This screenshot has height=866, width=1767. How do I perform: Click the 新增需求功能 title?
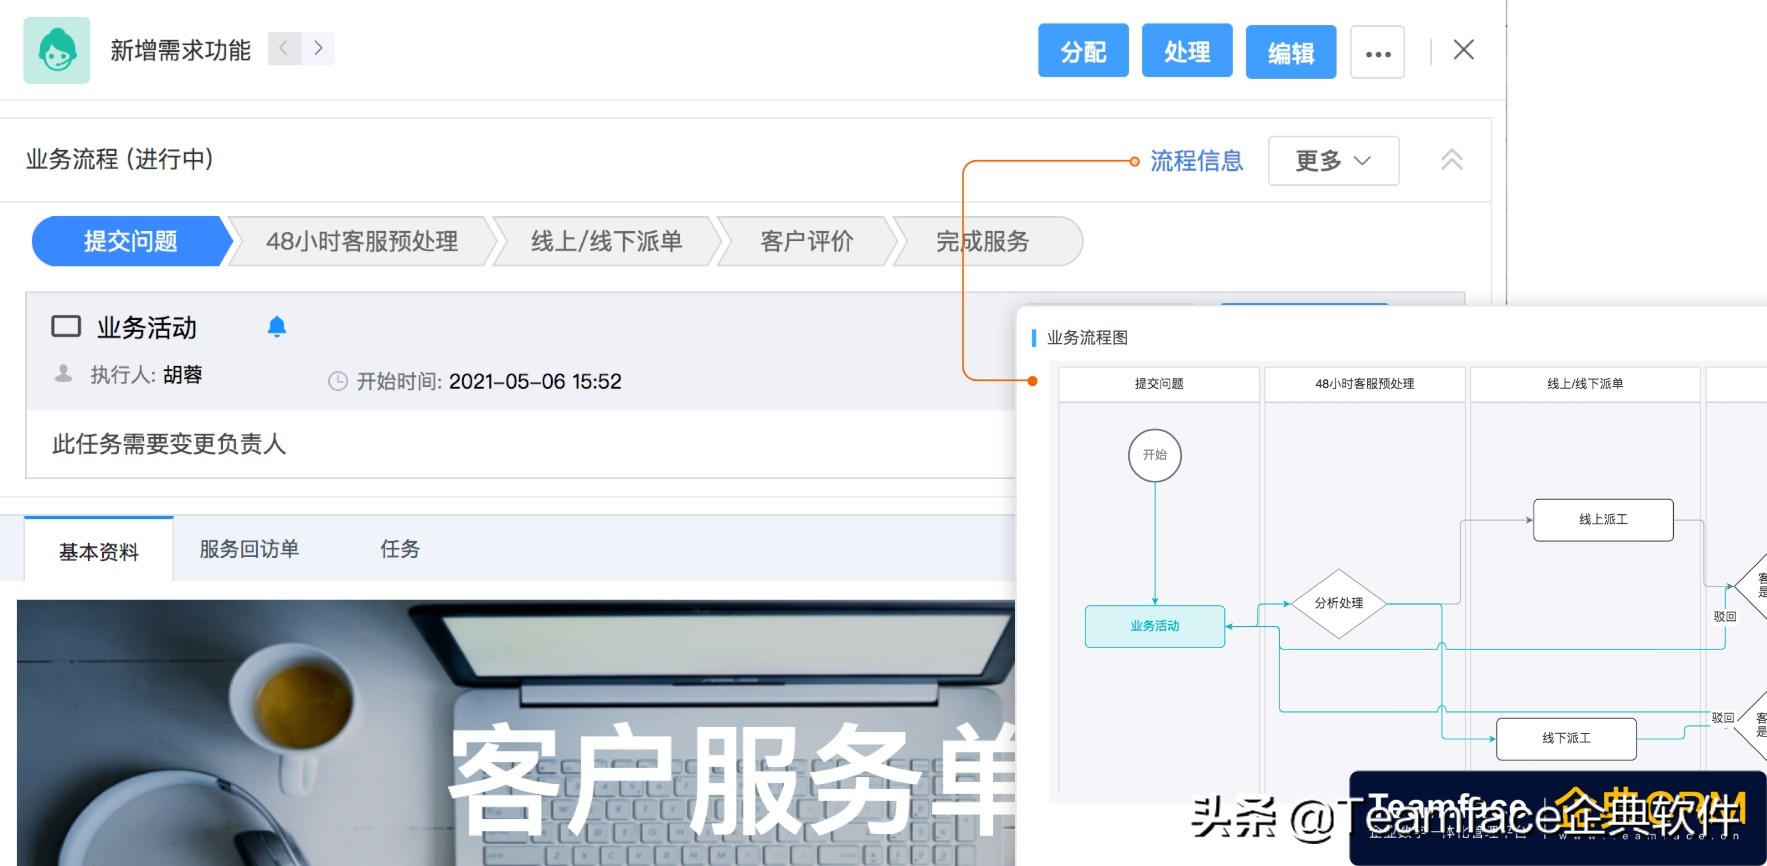tap(181, 50)
